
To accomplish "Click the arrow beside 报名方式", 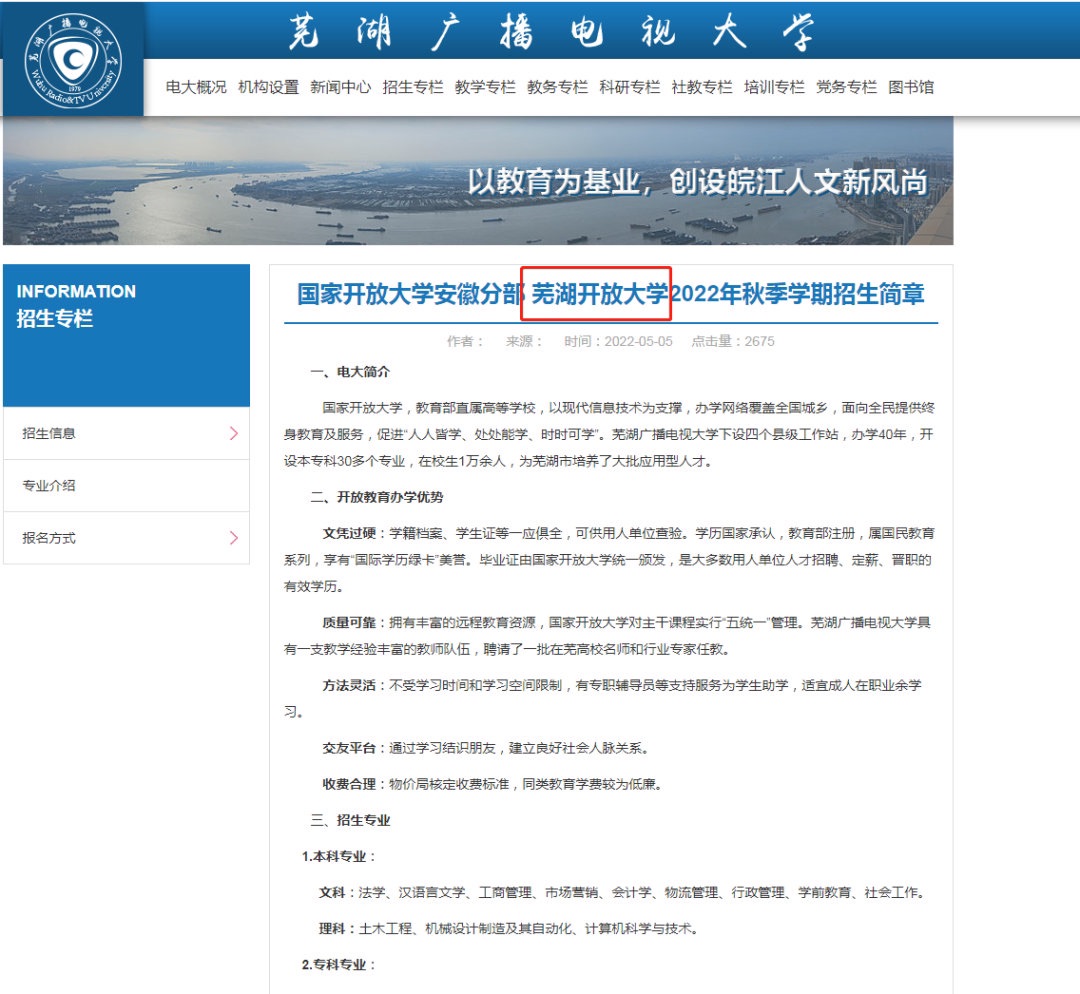I will [233, 538].
